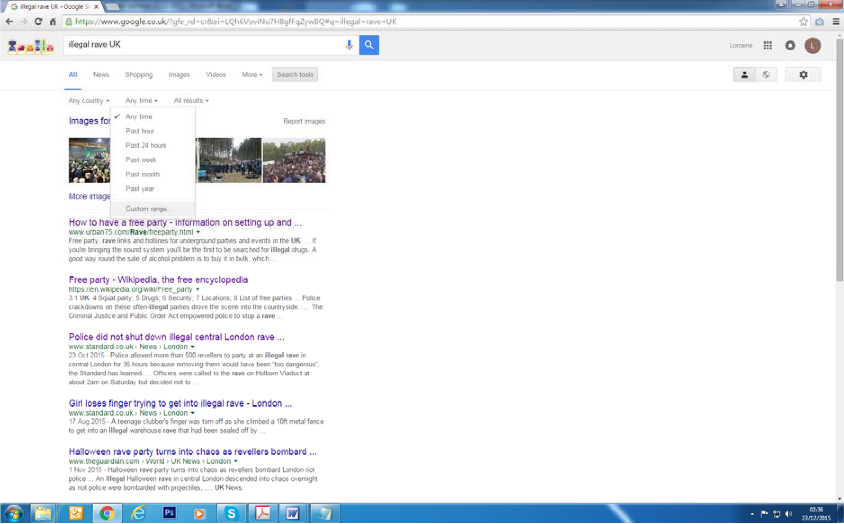Screen dimensions: 844x524
Task: Open the Free party Wikipedia result
Action: (158, 280)
